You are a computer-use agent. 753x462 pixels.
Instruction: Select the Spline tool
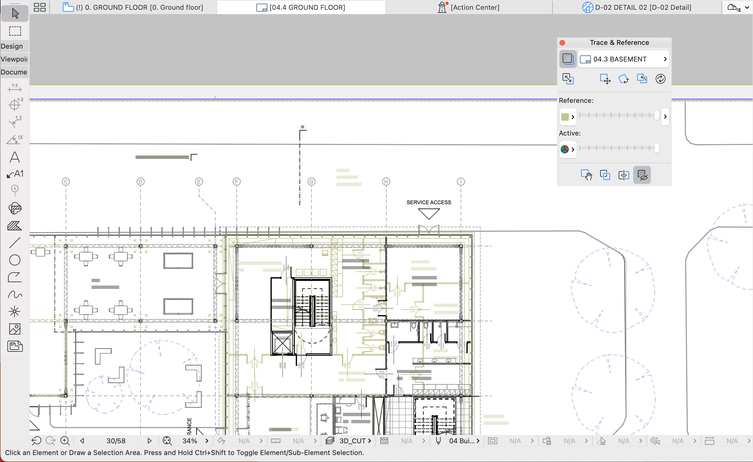click(14, 295)
